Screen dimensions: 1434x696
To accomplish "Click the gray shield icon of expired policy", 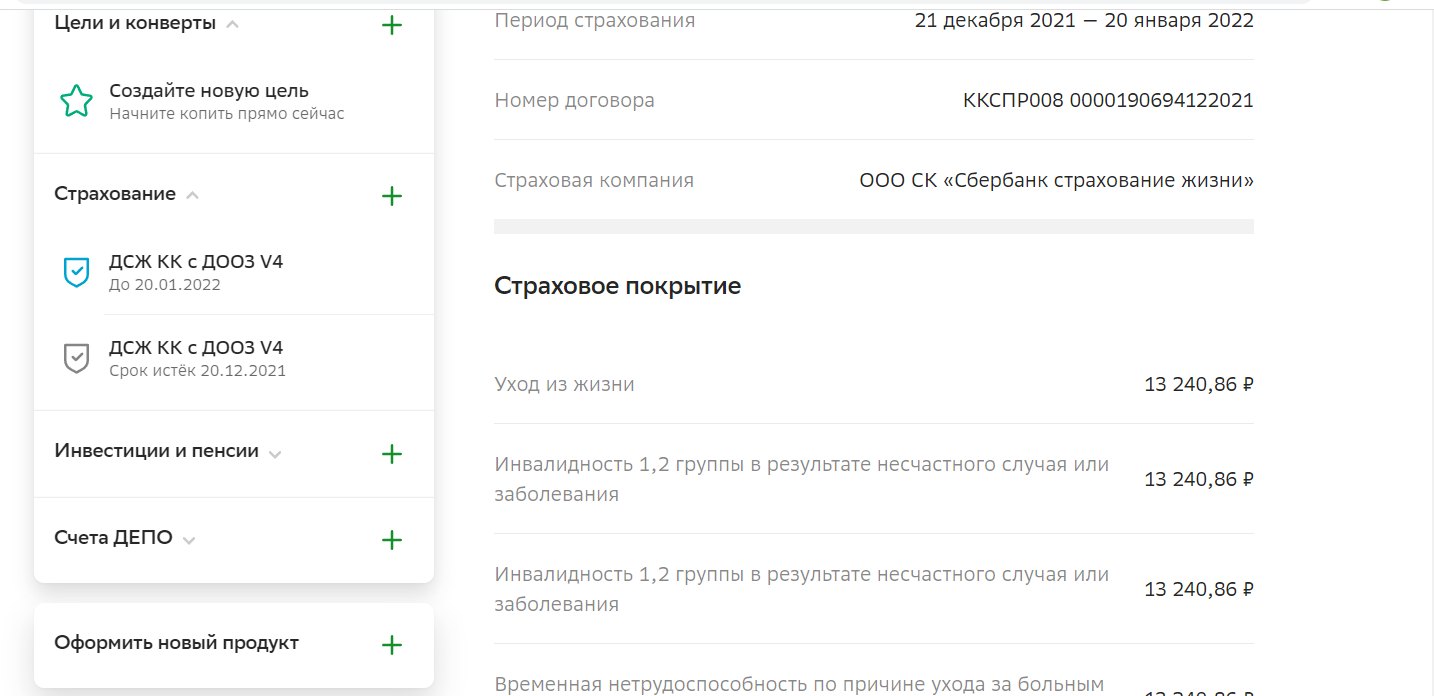I will (x=76, y=357).
